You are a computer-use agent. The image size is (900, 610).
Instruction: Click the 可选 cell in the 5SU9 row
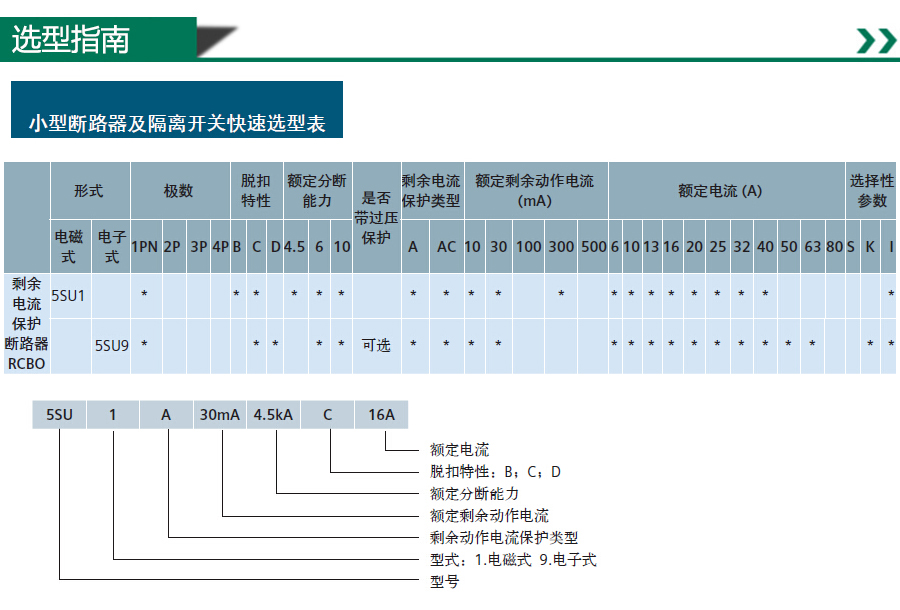pyautogui.click(x=377, y=345)
